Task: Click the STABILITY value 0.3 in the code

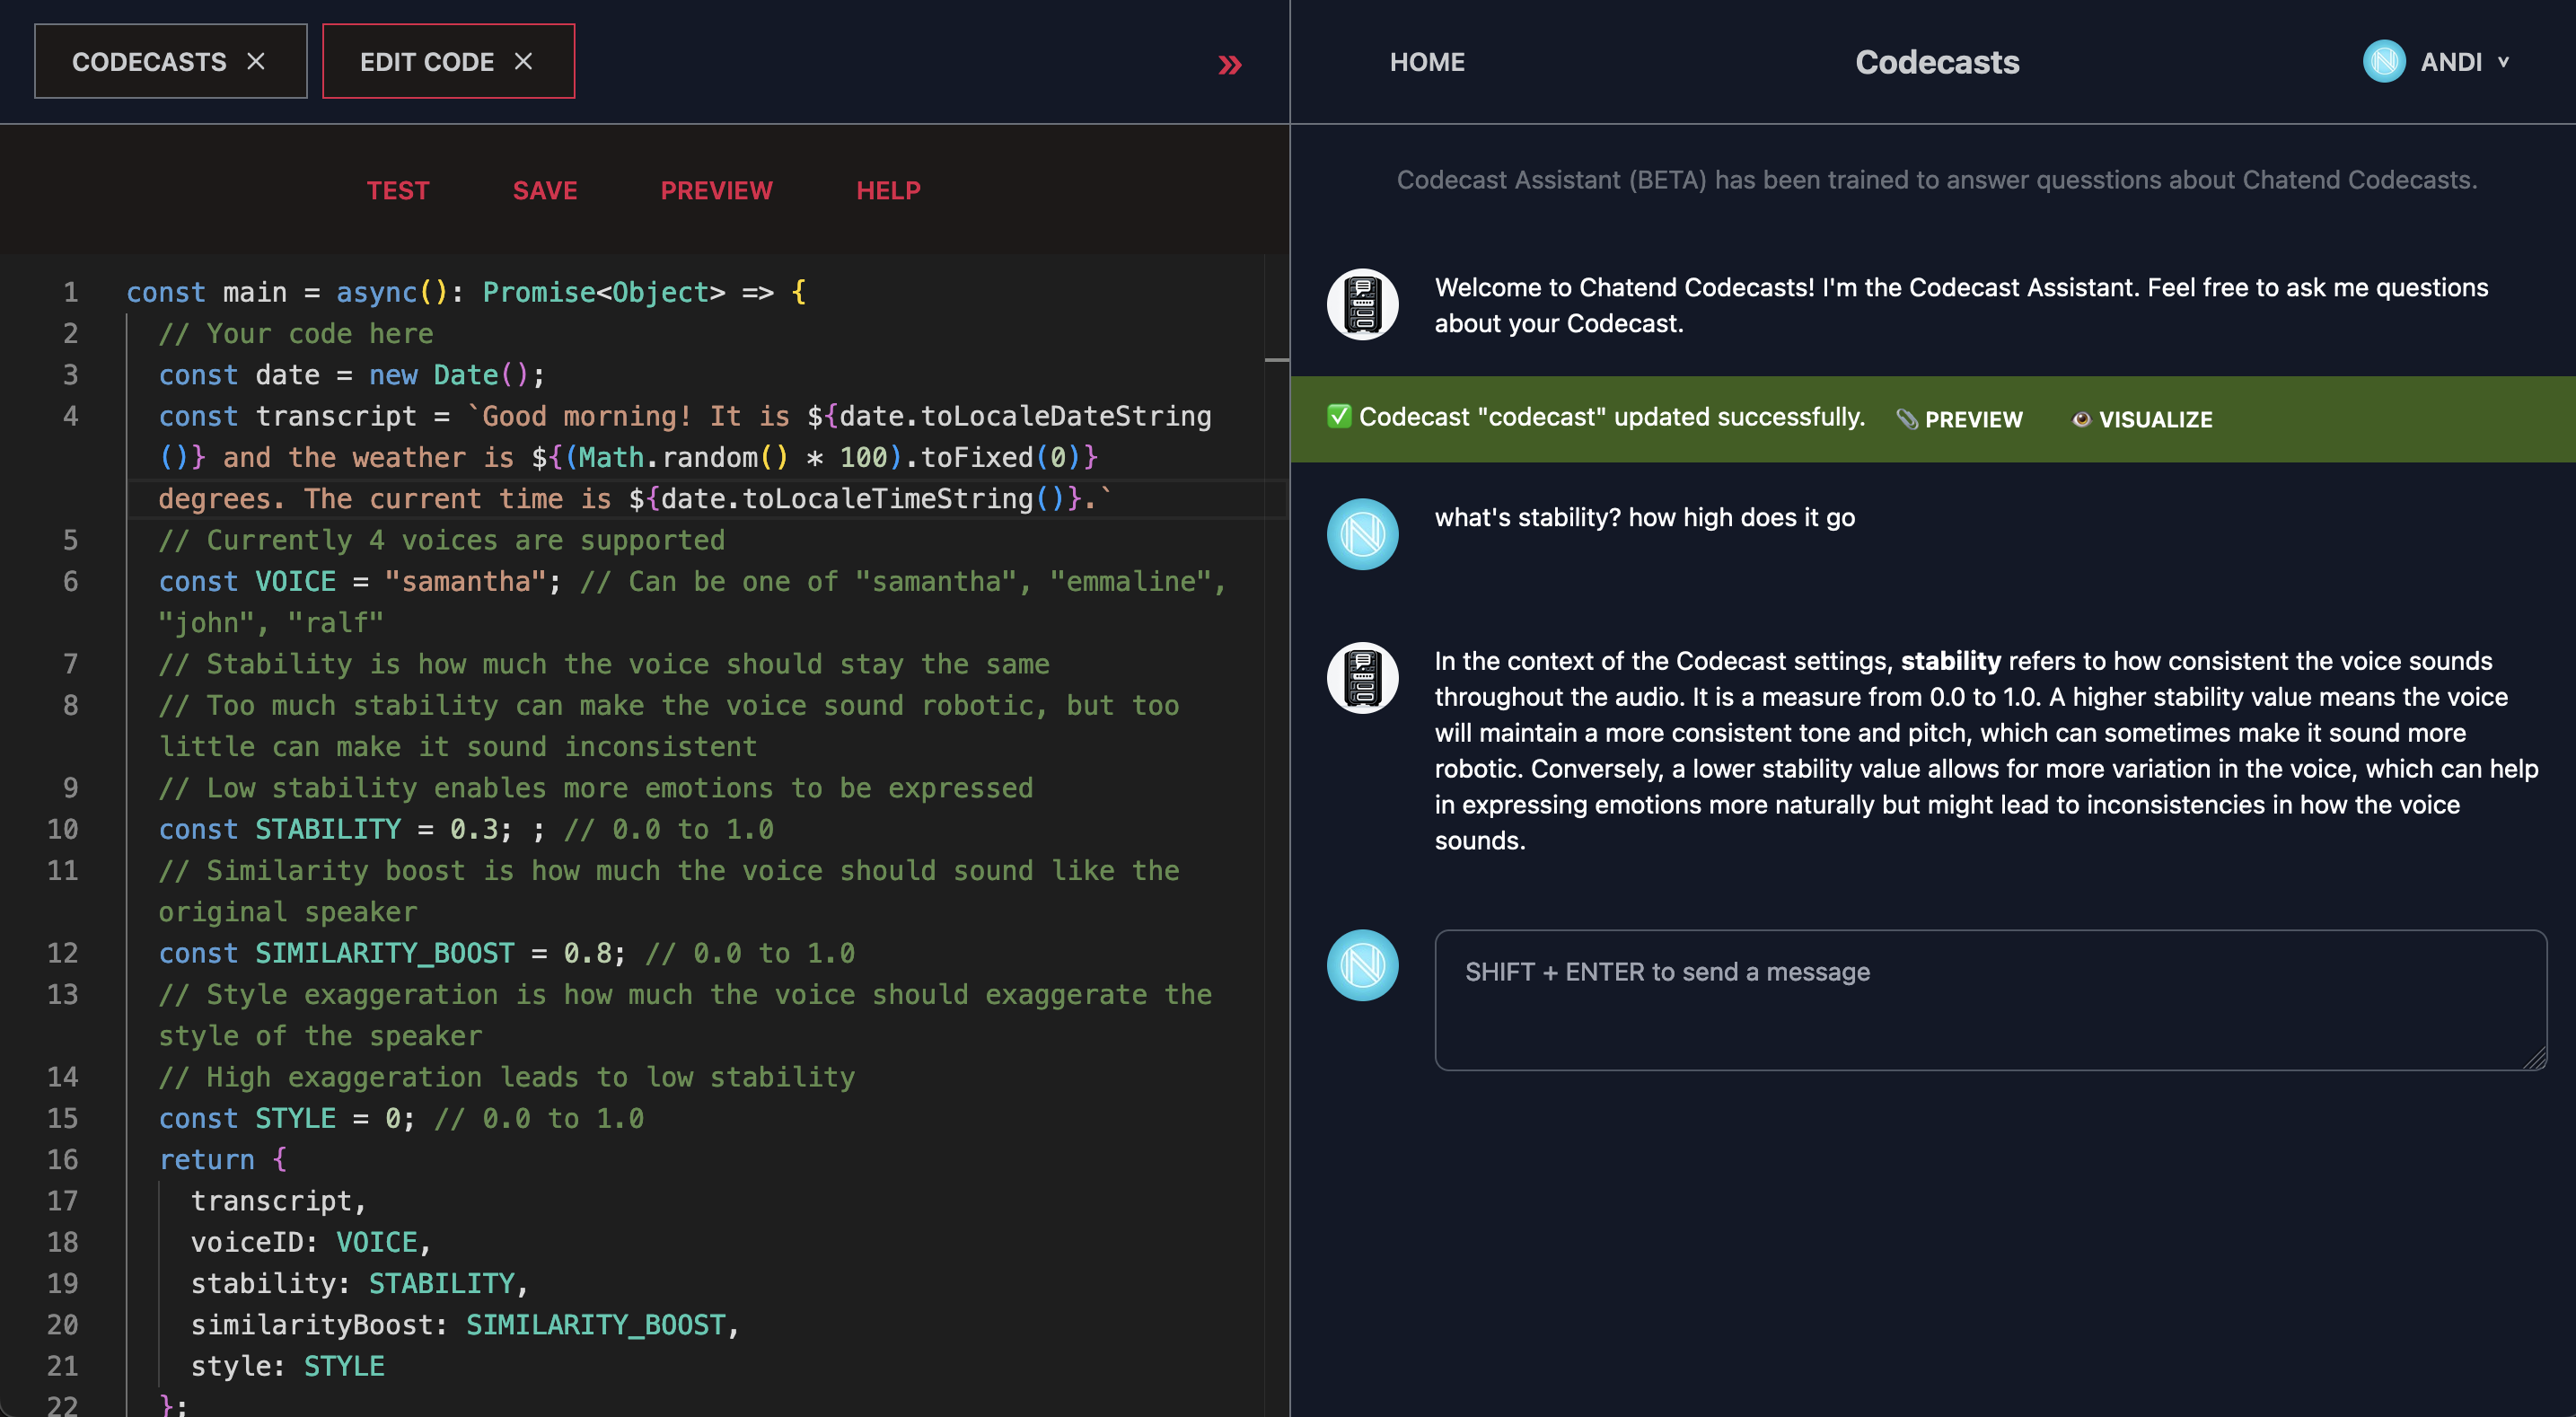Action: point(473,829)
